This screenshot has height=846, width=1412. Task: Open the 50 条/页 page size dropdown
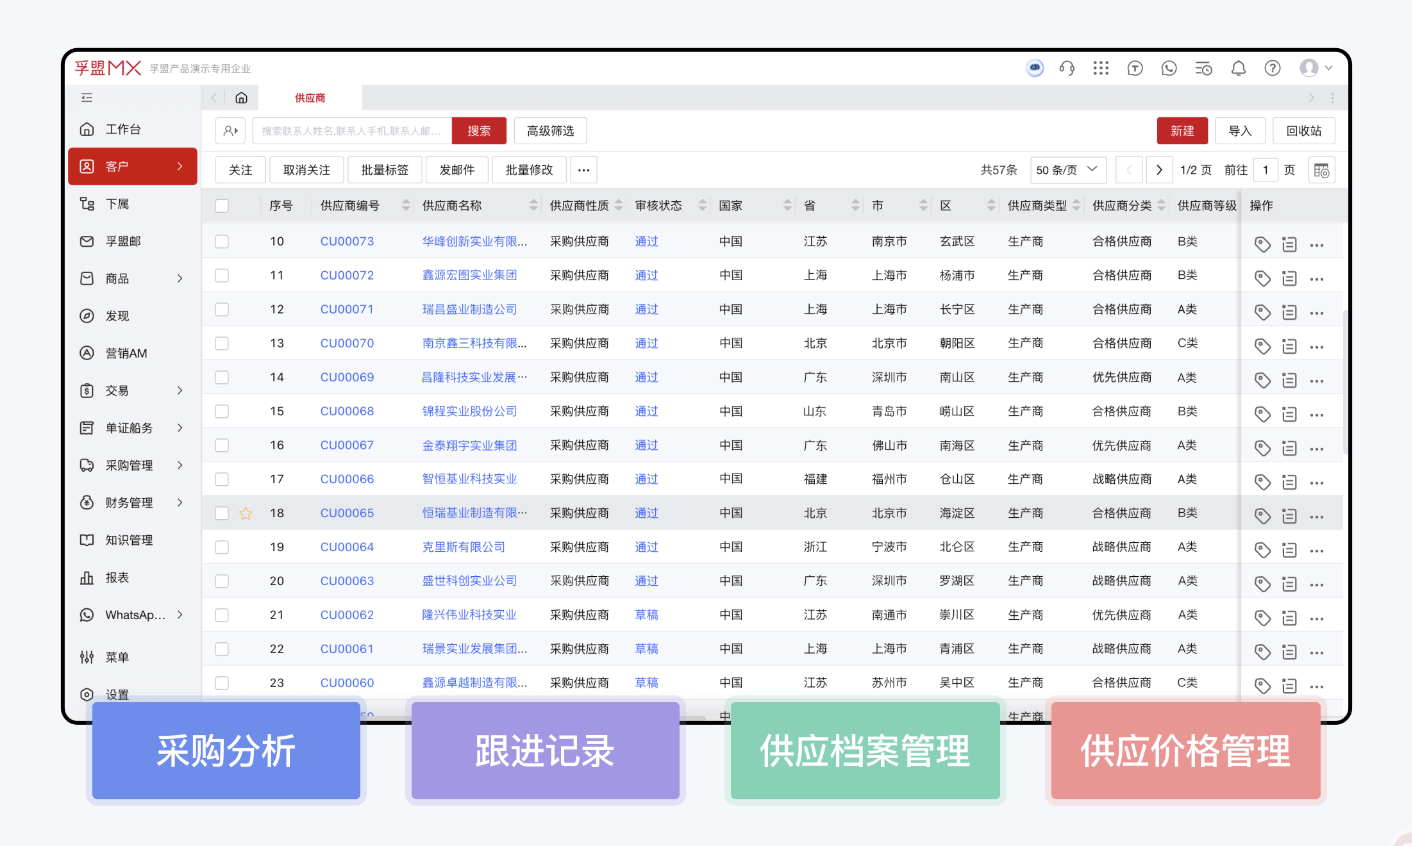click(x=1068, y=169)
